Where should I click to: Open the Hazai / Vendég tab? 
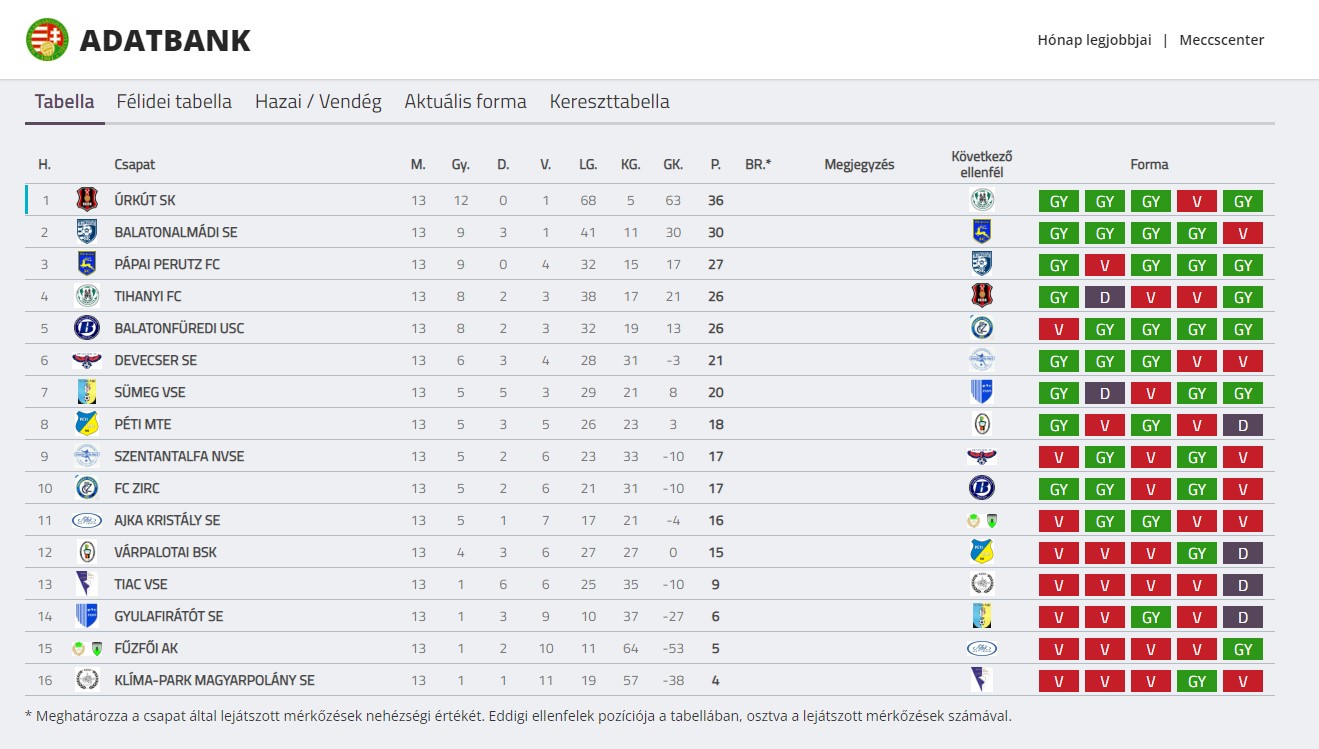[318, 102]
